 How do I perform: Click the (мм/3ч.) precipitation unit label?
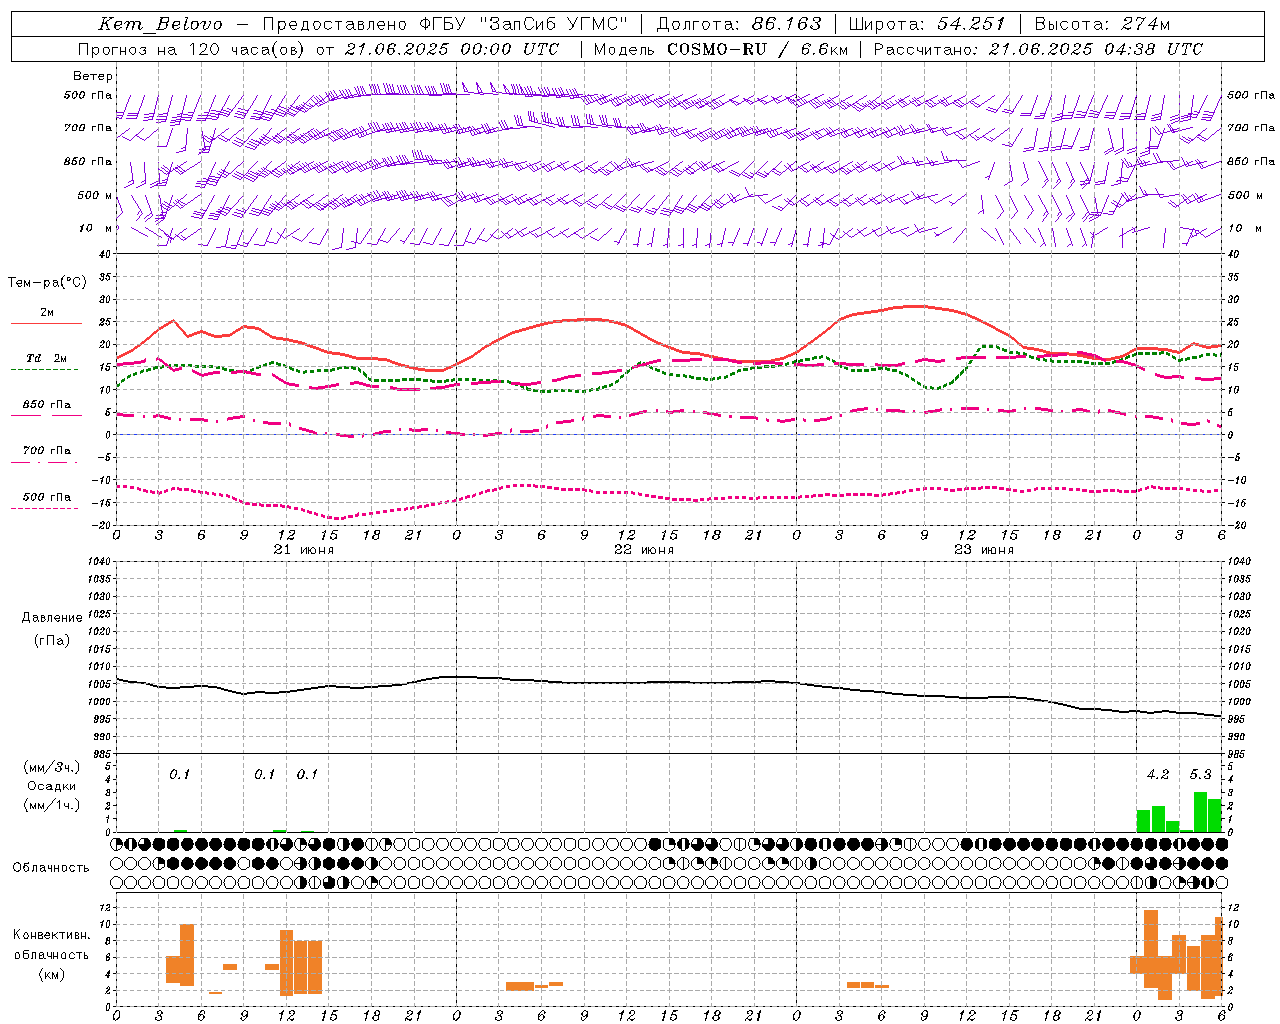pyautogui.click(x=51, y=767)
